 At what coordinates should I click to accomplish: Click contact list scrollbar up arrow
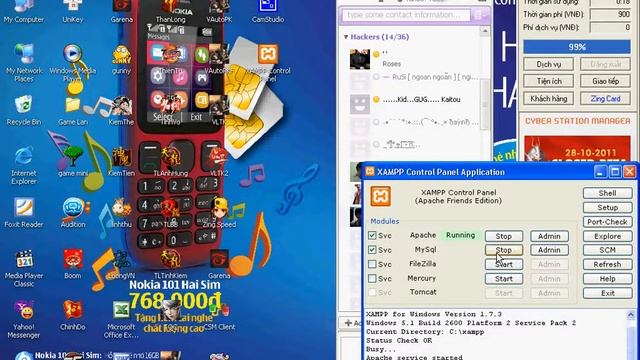pyautogui.click(x=485, y=31)
